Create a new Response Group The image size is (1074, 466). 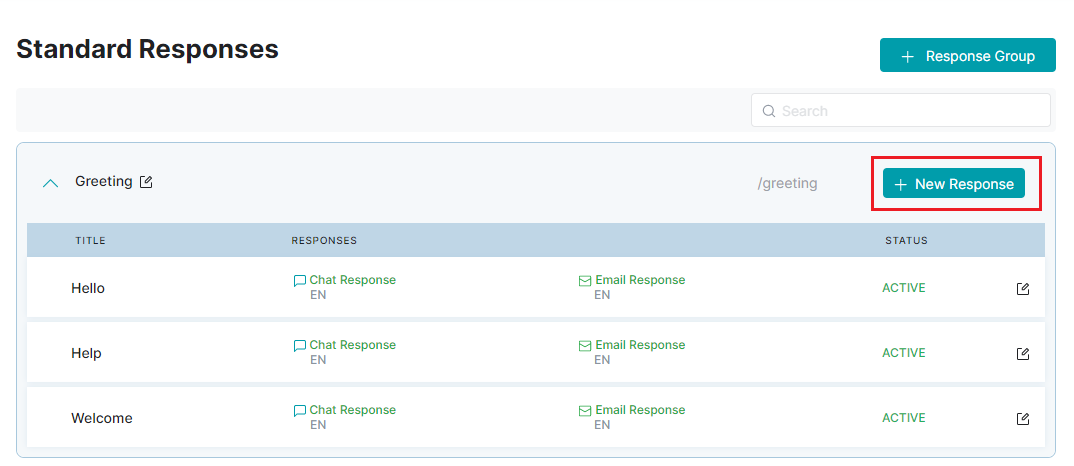(x=967, y=56)
